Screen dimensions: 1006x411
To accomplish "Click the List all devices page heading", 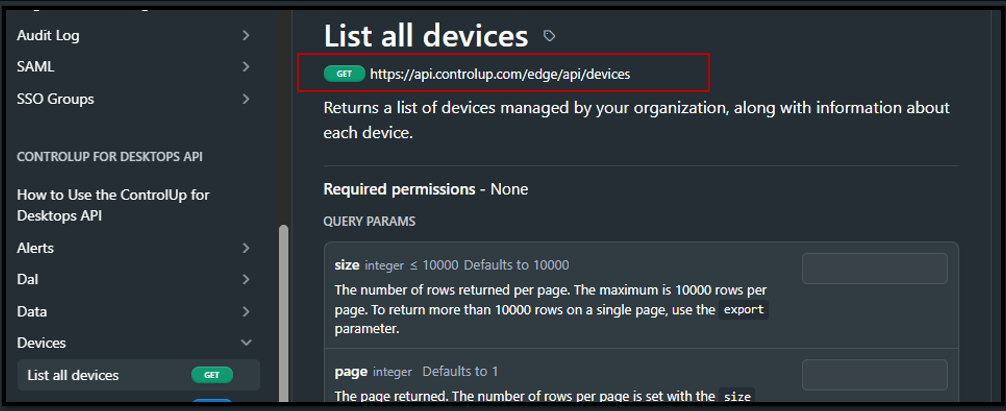I will pyautogui.click(x=426, y=36).
